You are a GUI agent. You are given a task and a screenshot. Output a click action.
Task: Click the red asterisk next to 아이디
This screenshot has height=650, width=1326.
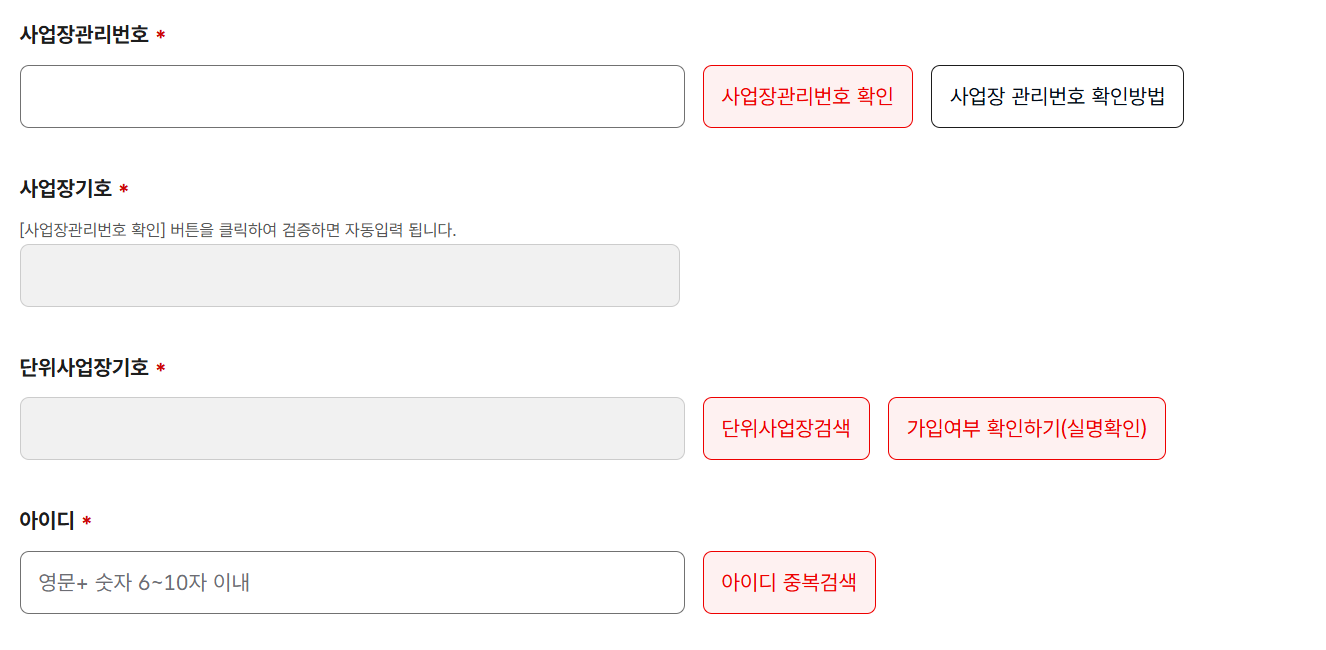point(86,520)
